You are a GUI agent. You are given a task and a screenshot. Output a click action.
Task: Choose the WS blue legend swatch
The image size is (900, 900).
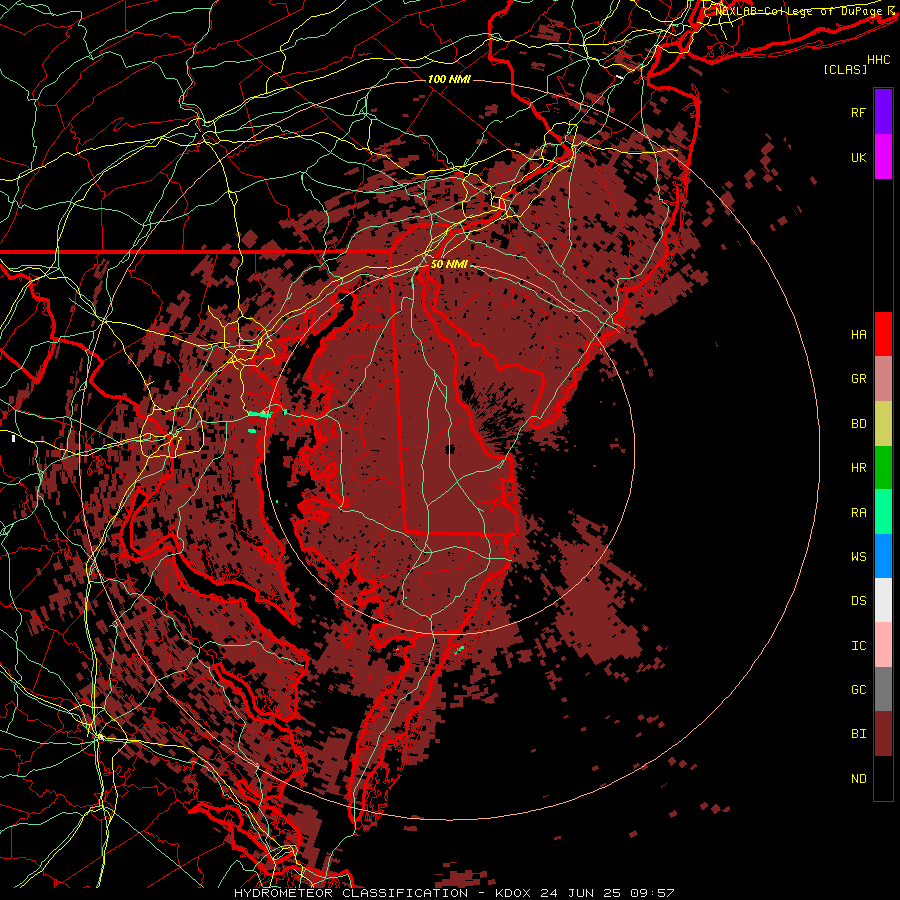883,556
